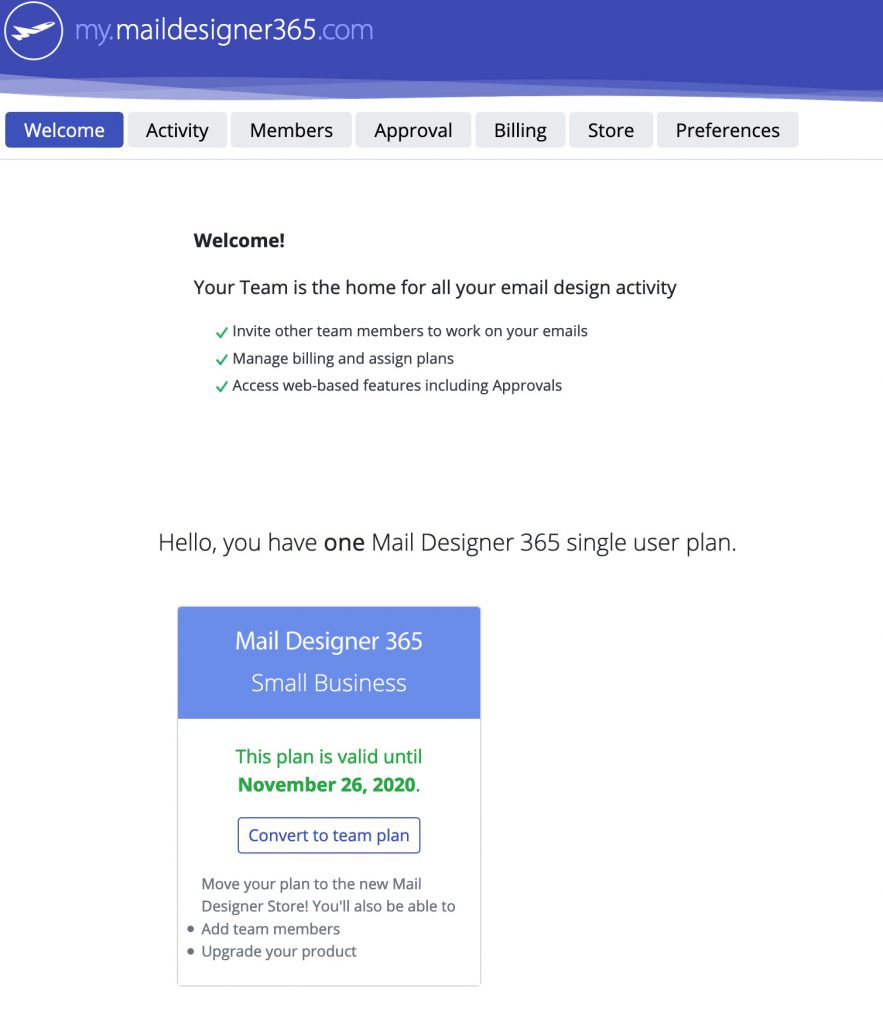Image resolution: width=883 pixels, height=1024 pixels.
Task: Switch to the Store tab
Action: point(611,130)
